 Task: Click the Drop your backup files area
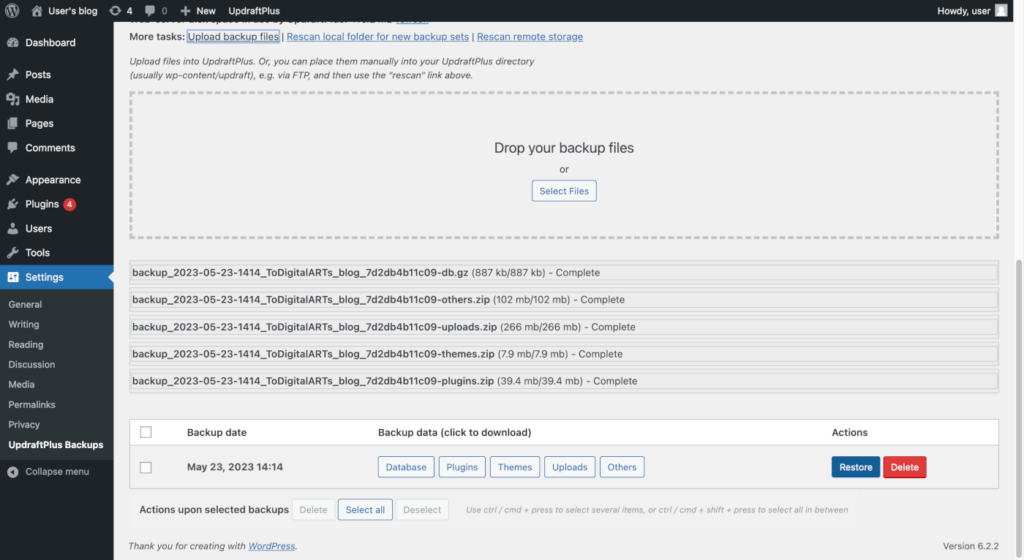564,164
